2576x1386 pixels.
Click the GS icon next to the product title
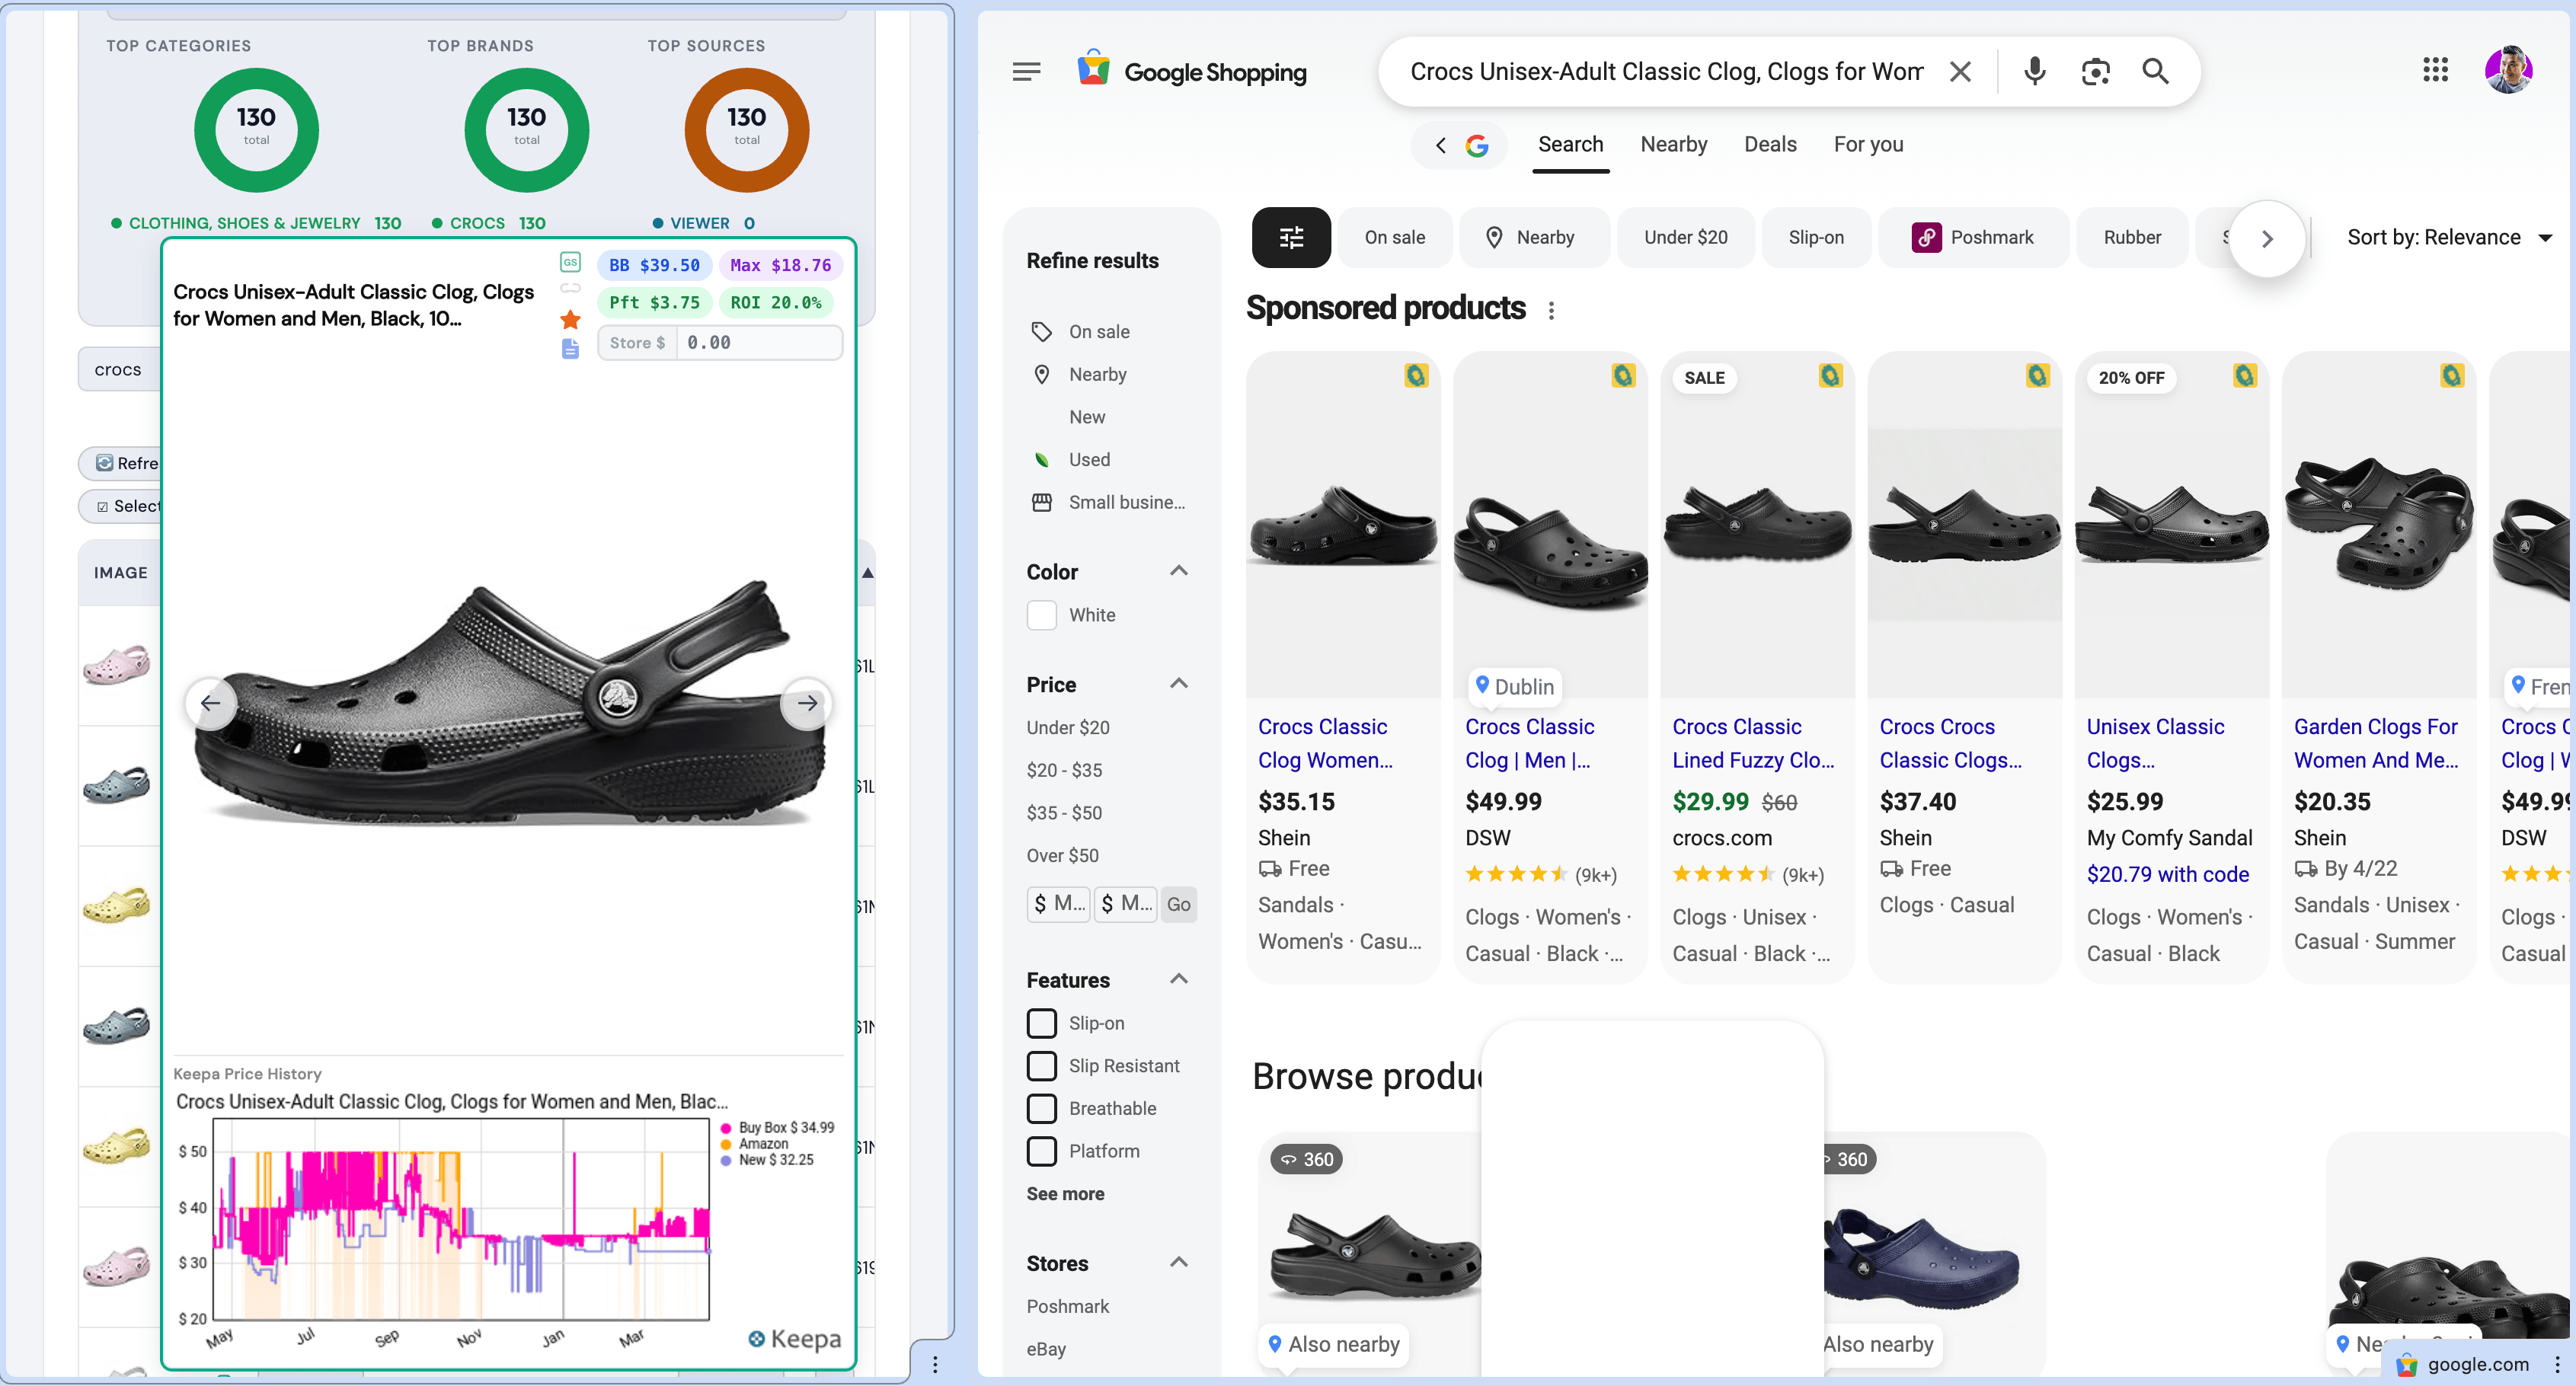[x=570, y=262]
